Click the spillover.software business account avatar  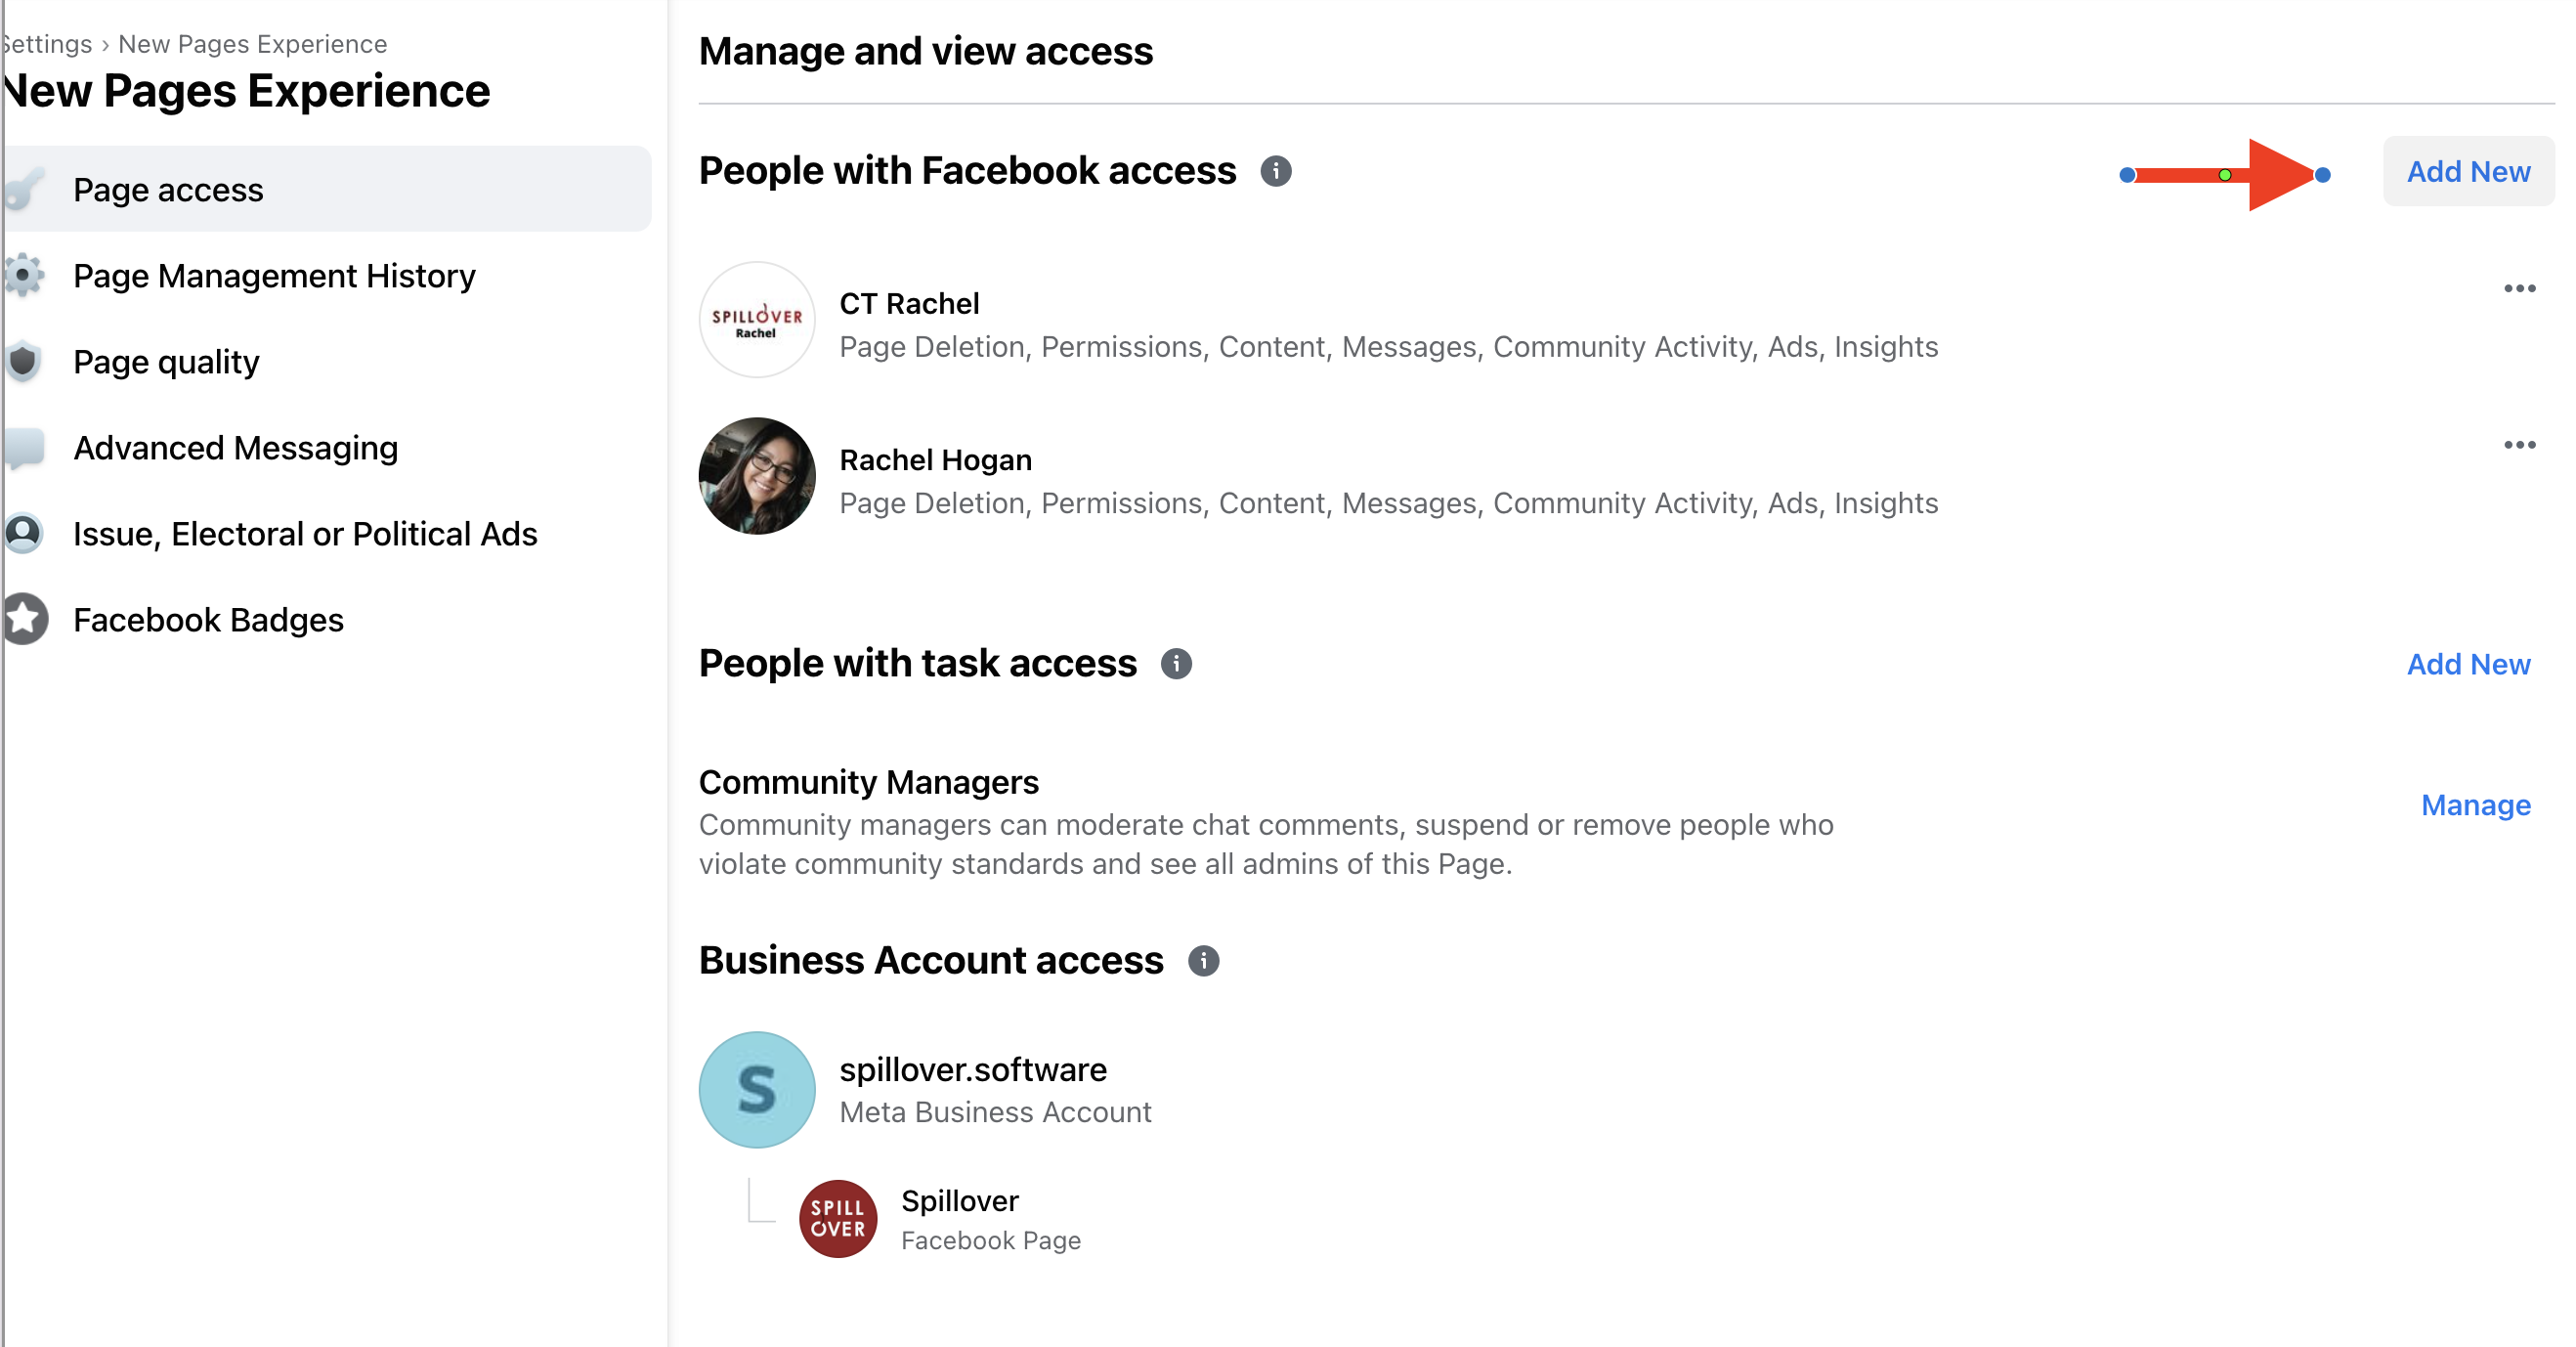point(757,1090)
